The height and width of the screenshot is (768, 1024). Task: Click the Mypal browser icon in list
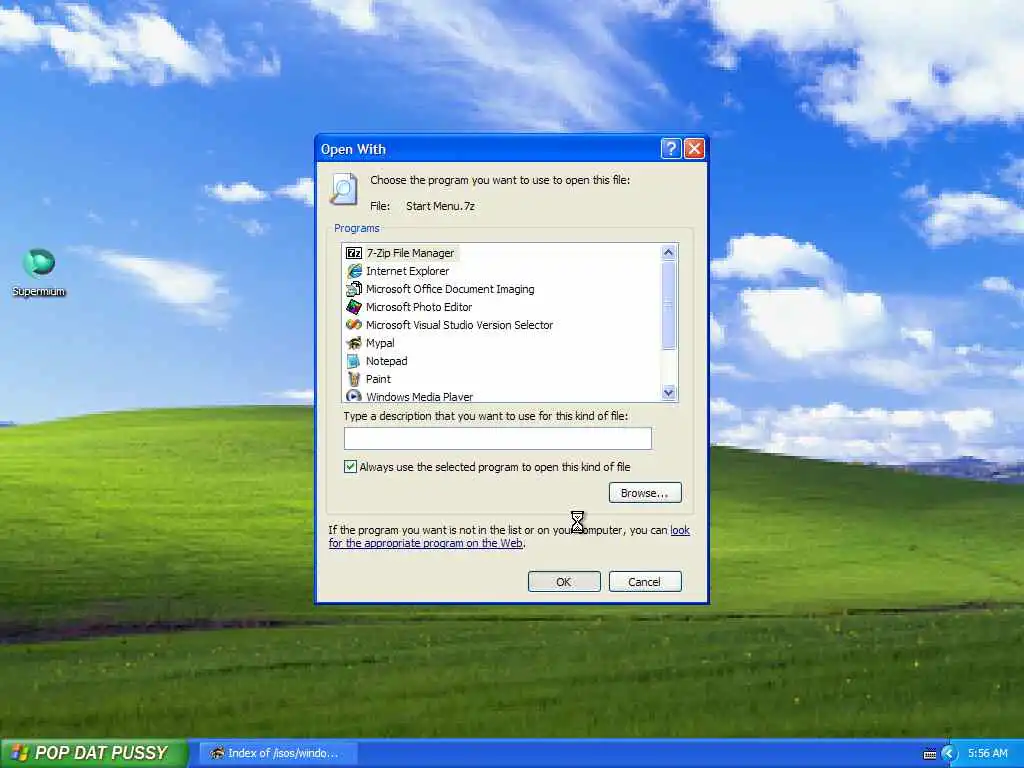[x=354, y=343]
